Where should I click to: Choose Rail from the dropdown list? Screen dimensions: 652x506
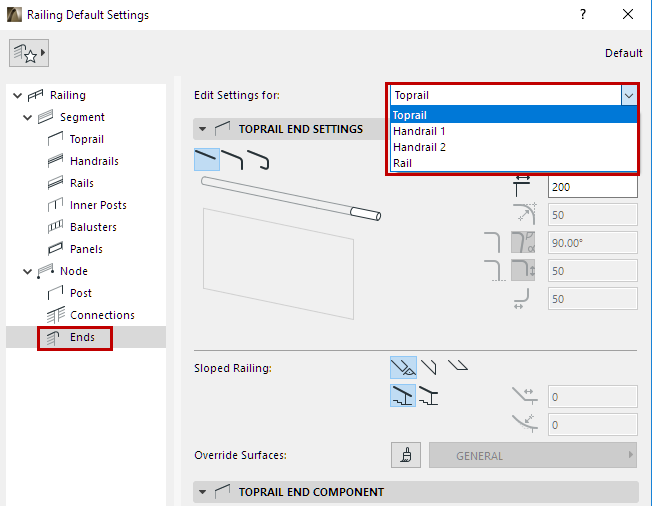click(403, 163)
